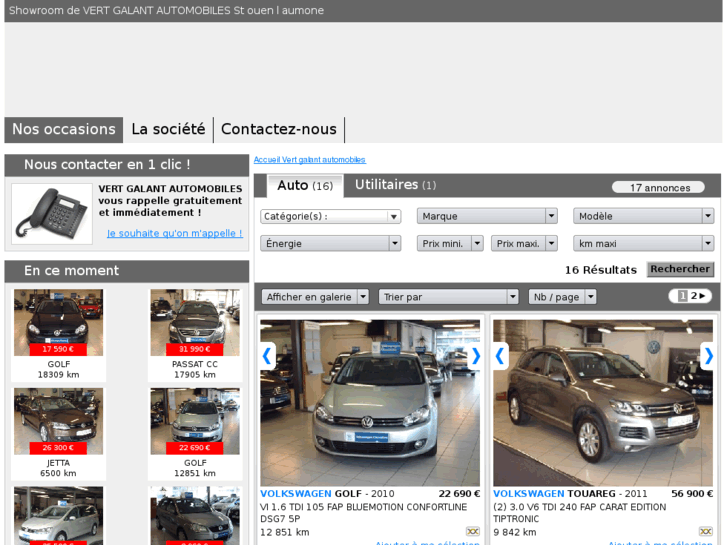Switch to the Utilitaires tab
Image resolution: width=727 pixels, height=545 pixels.
click(395, 185)
